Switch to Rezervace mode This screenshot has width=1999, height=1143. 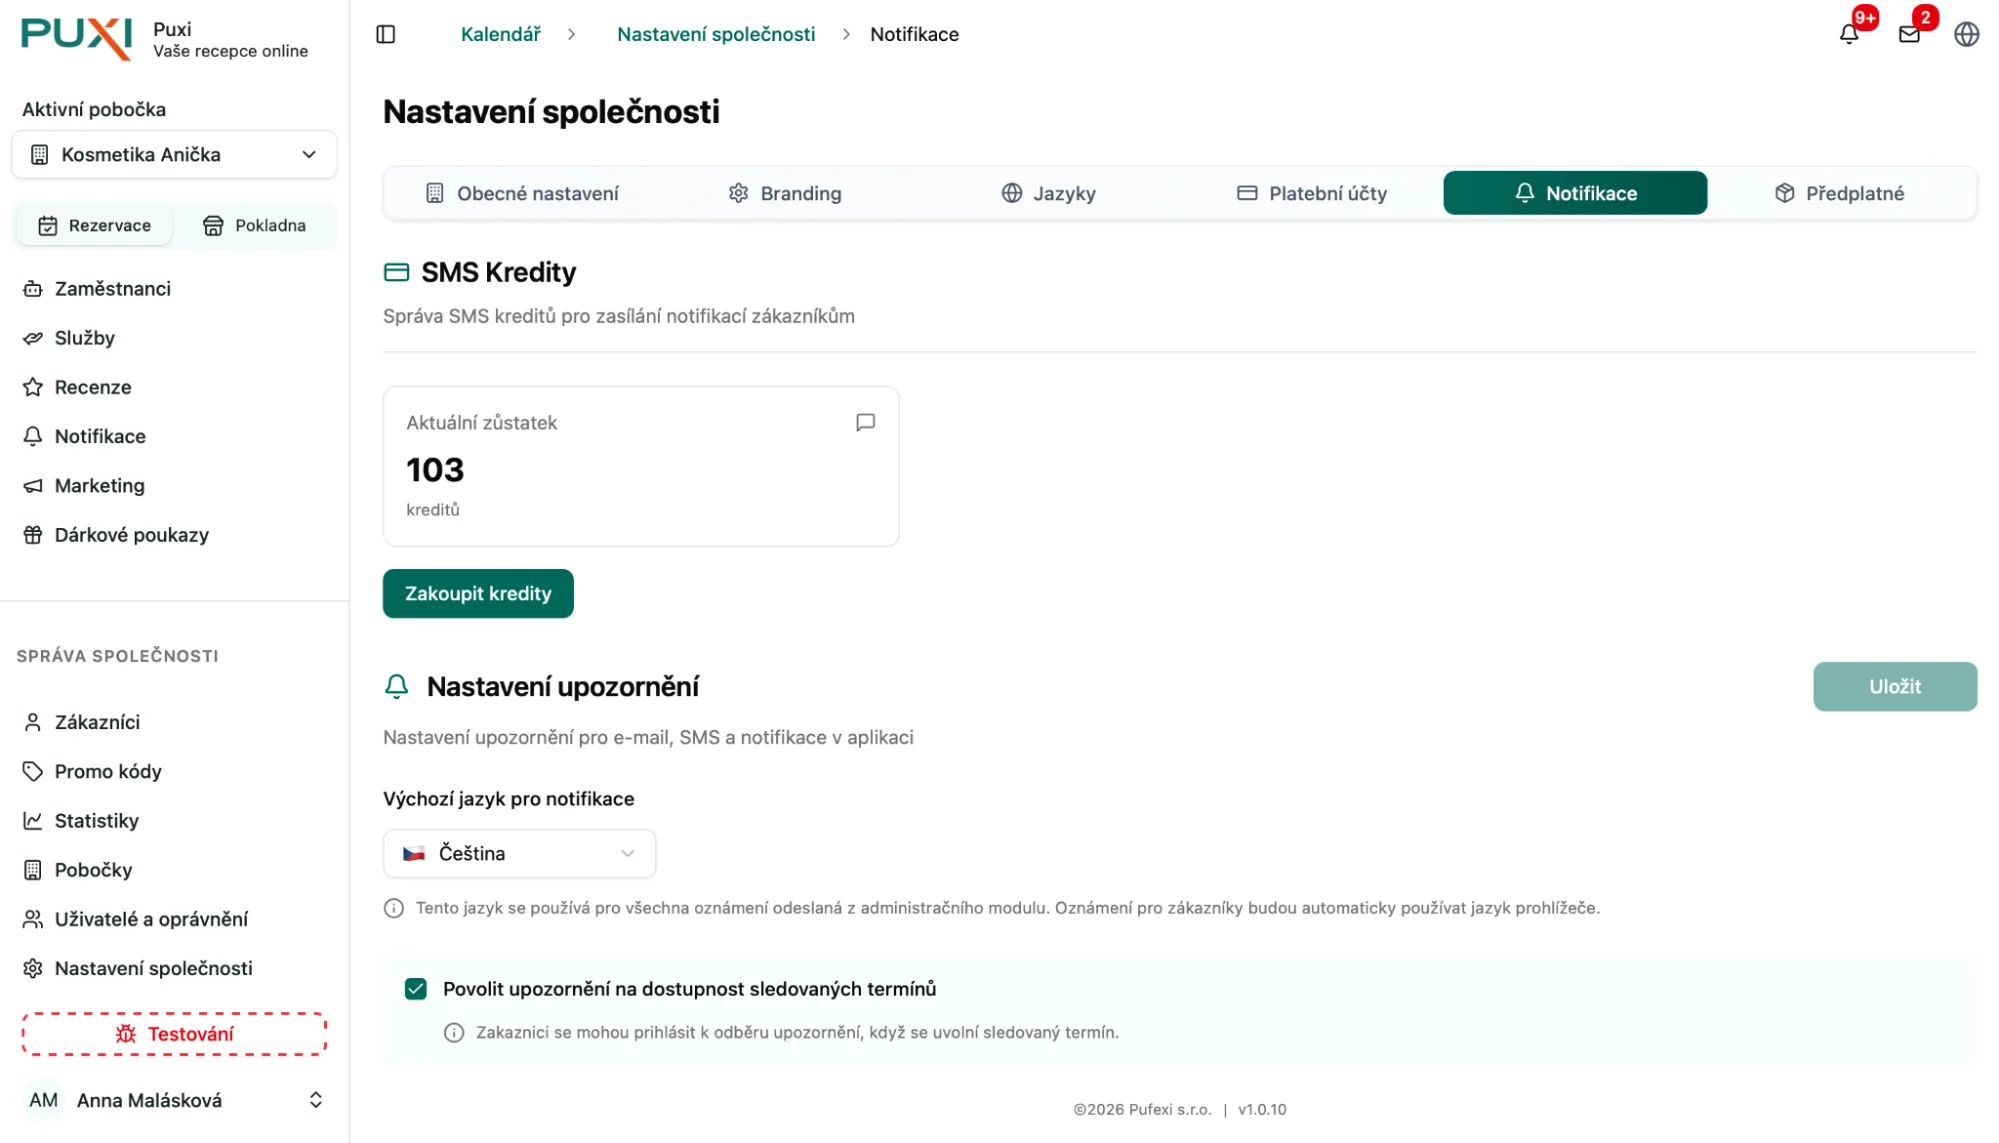coord(94,226)
